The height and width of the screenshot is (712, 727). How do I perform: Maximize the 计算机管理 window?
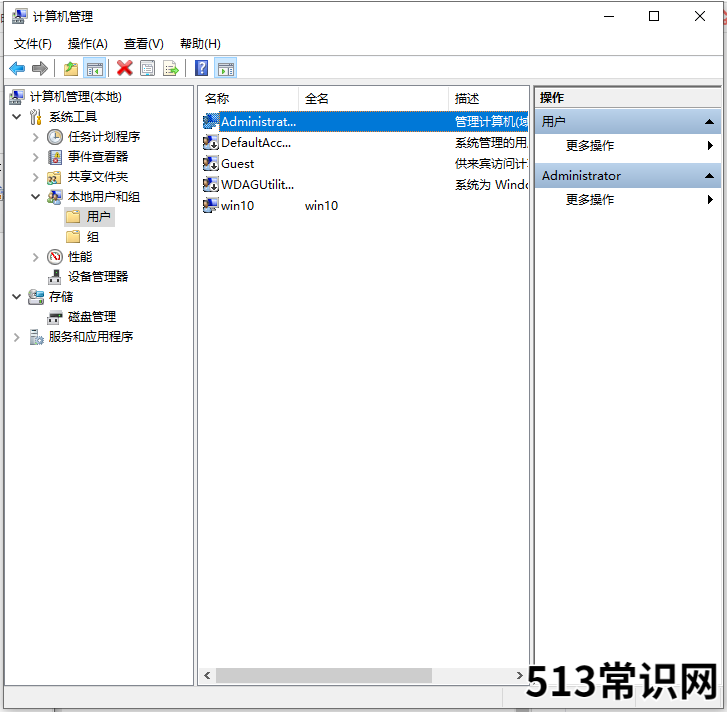(x=654, y=16)
